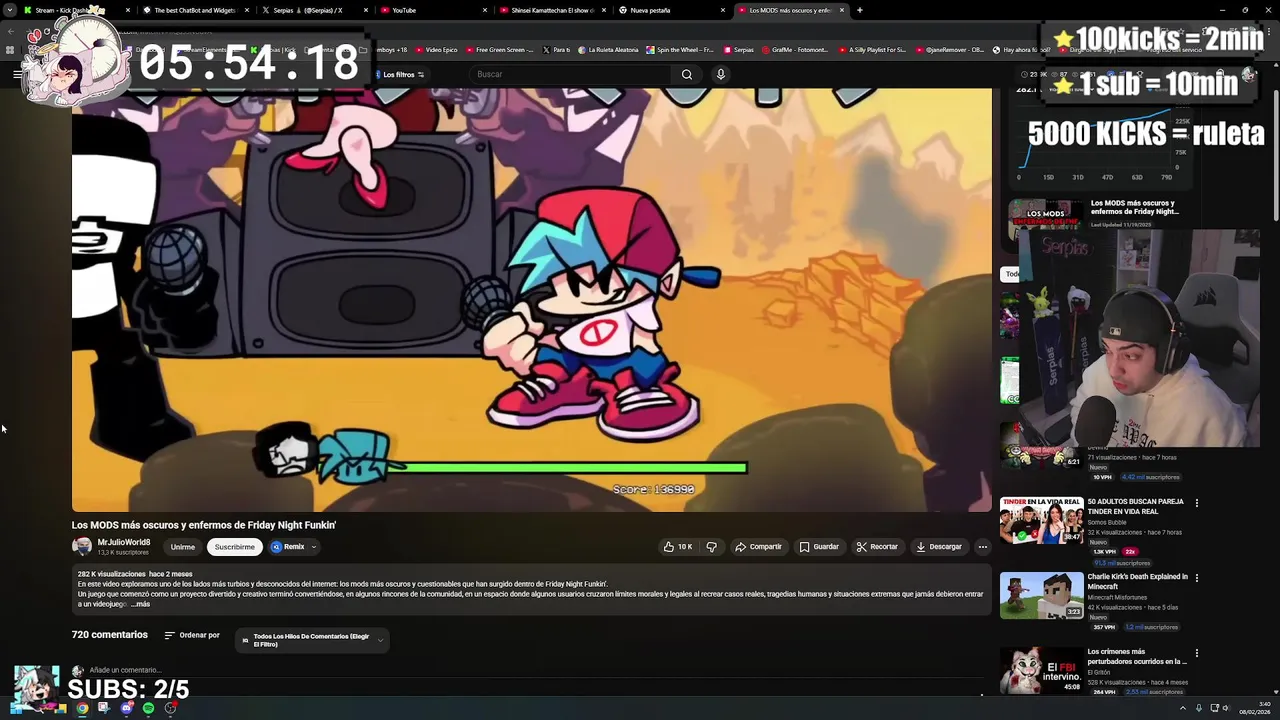
Task: Open the taskbar clock and date
Action: coord(1254,708)
